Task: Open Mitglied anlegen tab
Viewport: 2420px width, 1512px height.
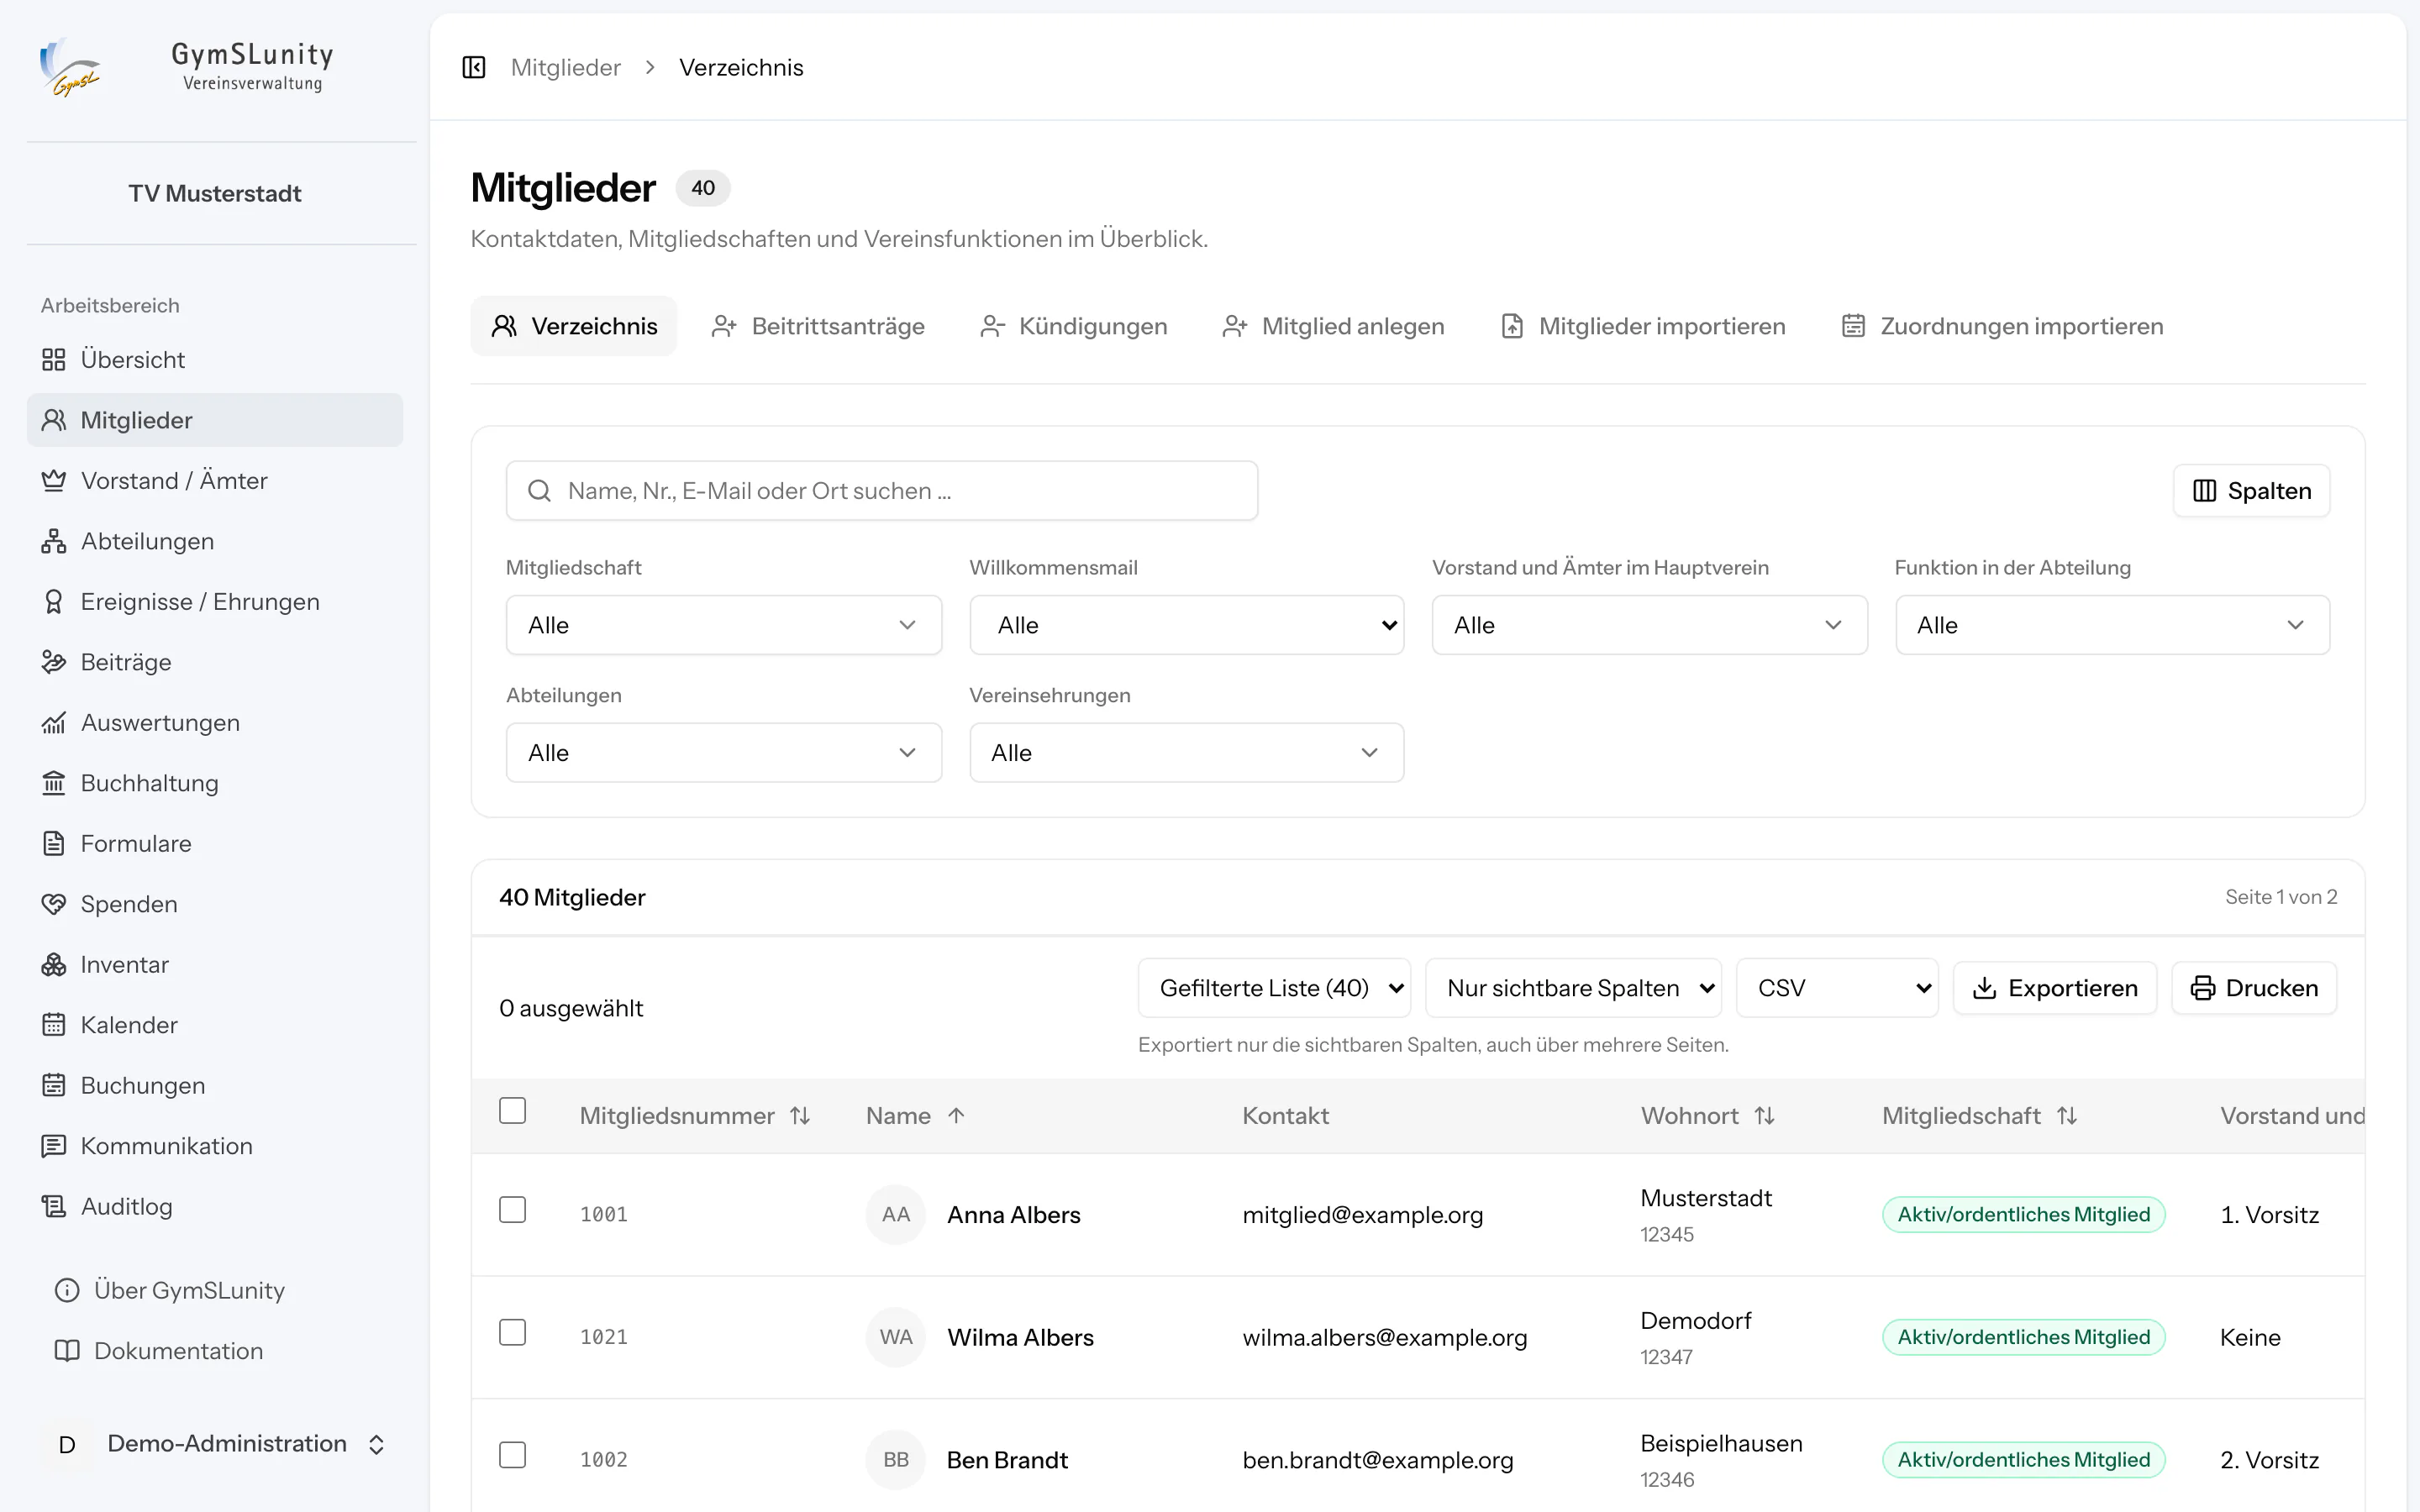Action: click(1333, 326)
